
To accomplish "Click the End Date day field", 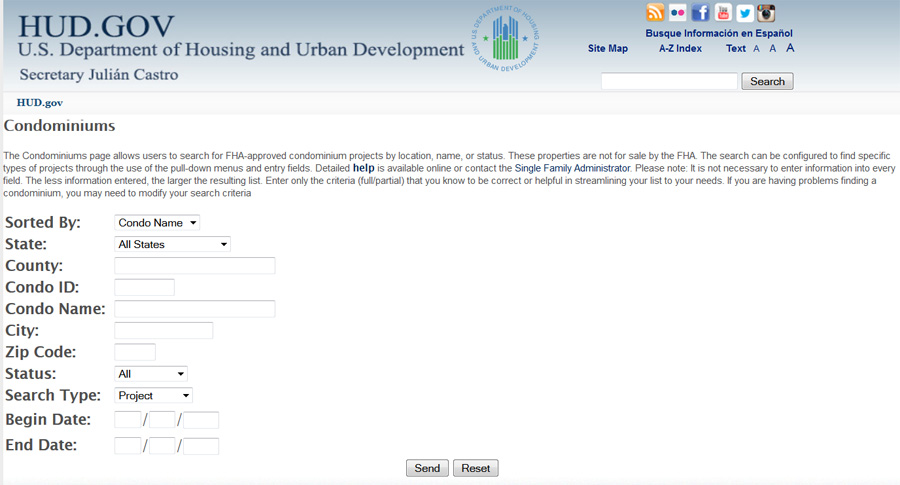I will (x=162, y=446).
